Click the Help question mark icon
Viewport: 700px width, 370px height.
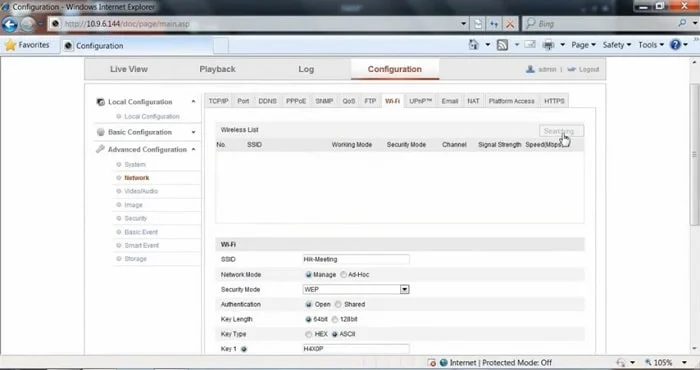(675, 45)
